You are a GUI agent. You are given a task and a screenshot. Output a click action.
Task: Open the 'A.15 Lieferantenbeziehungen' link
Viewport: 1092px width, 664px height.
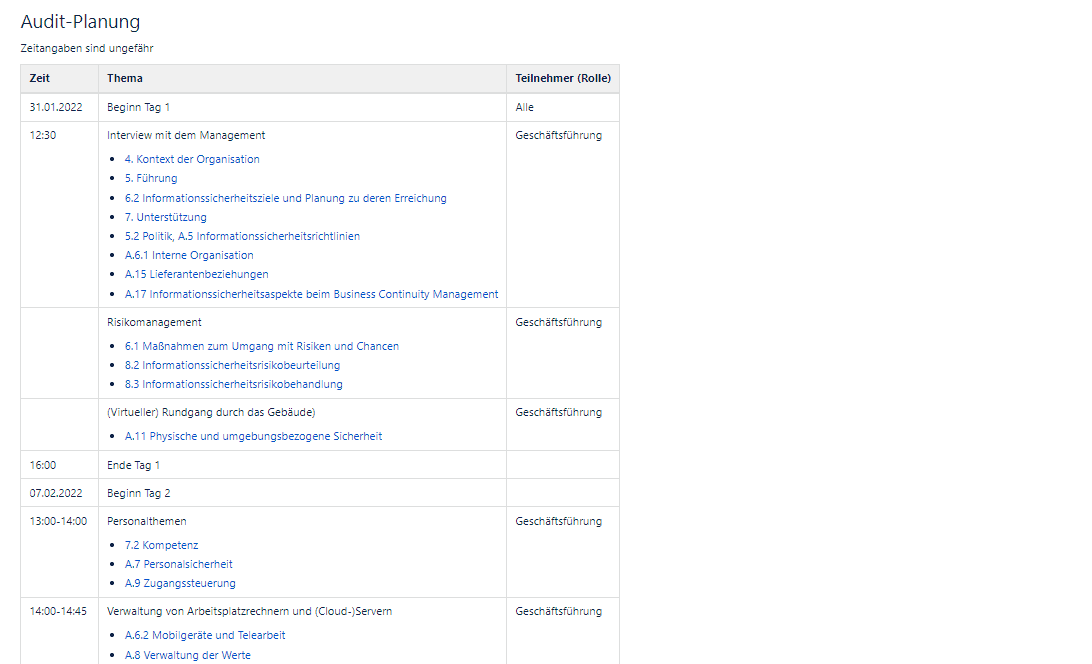pyautogui.click(x=196, y=274)
